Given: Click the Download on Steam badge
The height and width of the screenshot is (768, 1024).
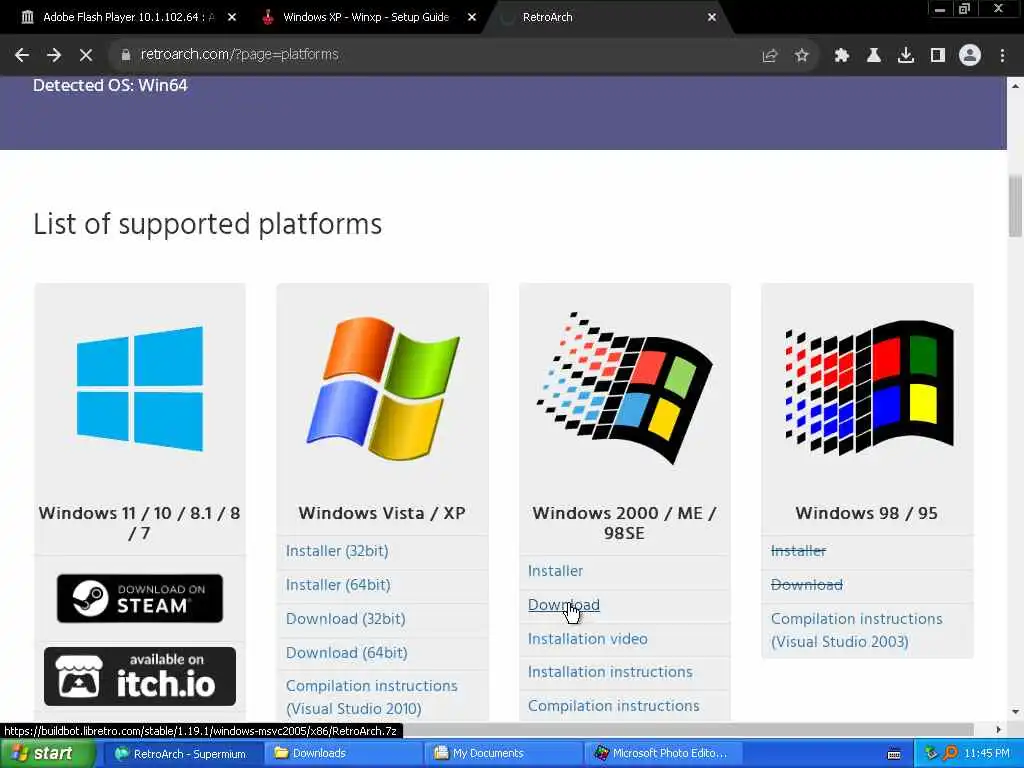Looking at the screenshot, I should point(140,598).
